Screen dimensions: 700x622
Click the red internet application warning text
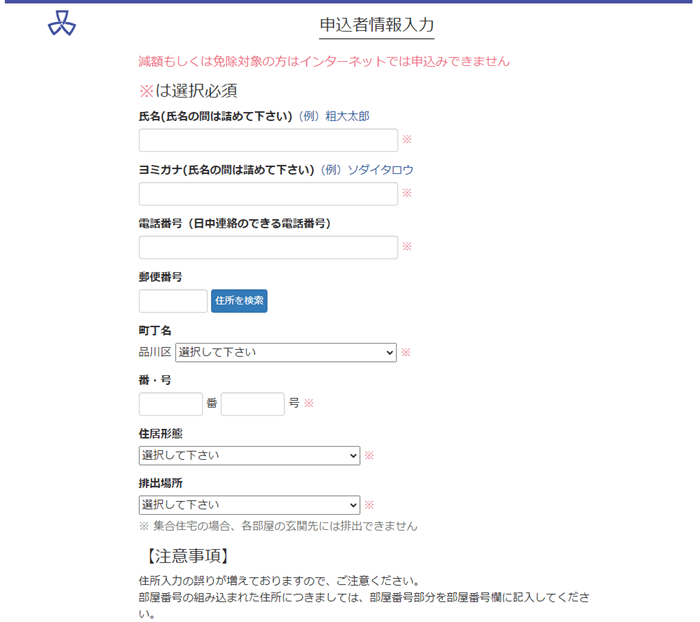(x=324, y=61)
